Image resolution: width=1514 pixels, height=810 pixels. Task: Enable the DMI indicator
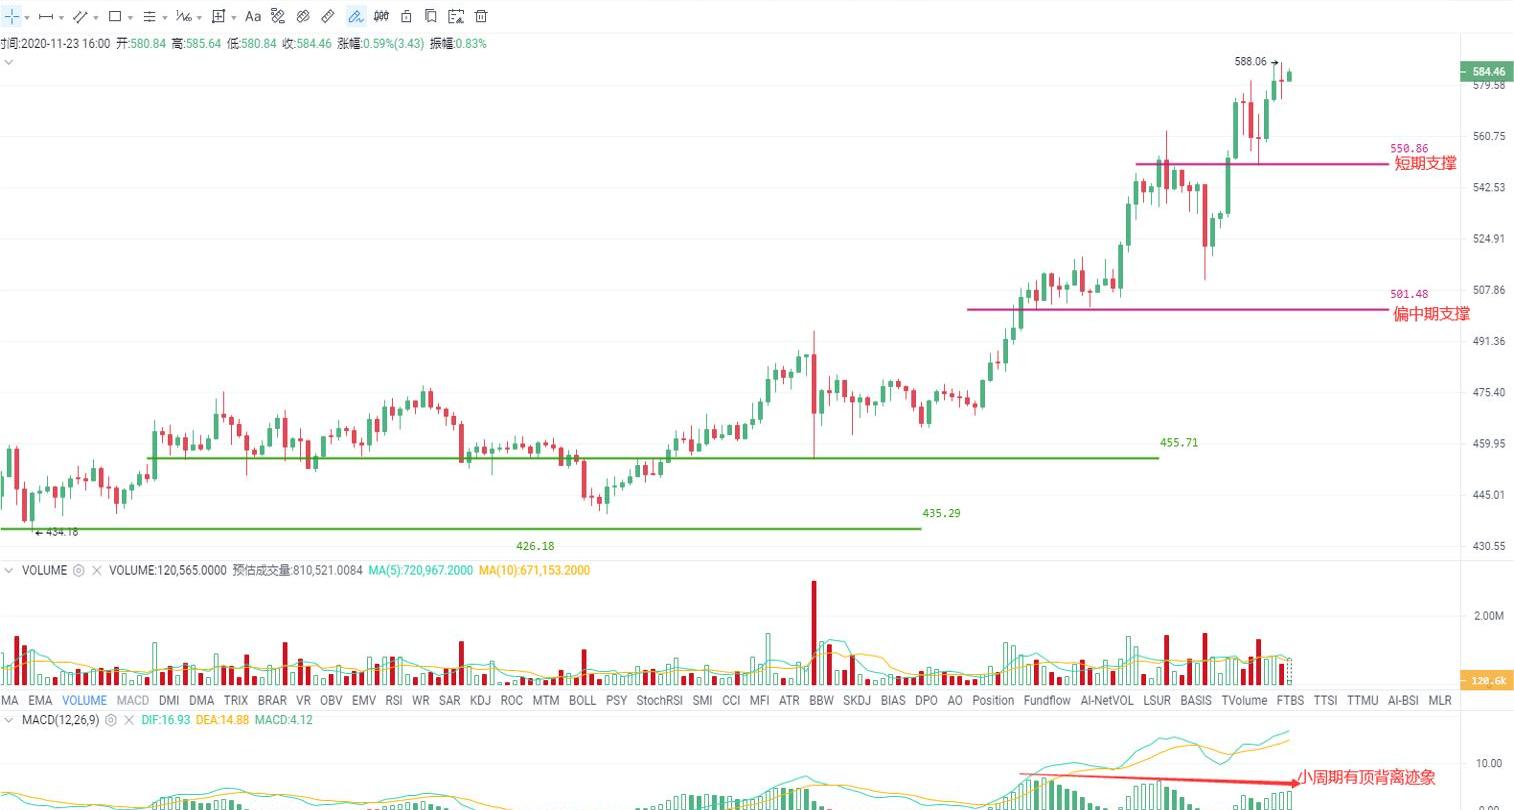(x=169, y=700)
